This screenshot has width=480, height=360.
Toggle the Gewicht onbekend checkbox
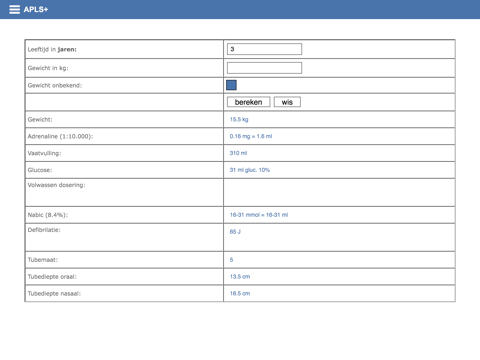(231, 85)
